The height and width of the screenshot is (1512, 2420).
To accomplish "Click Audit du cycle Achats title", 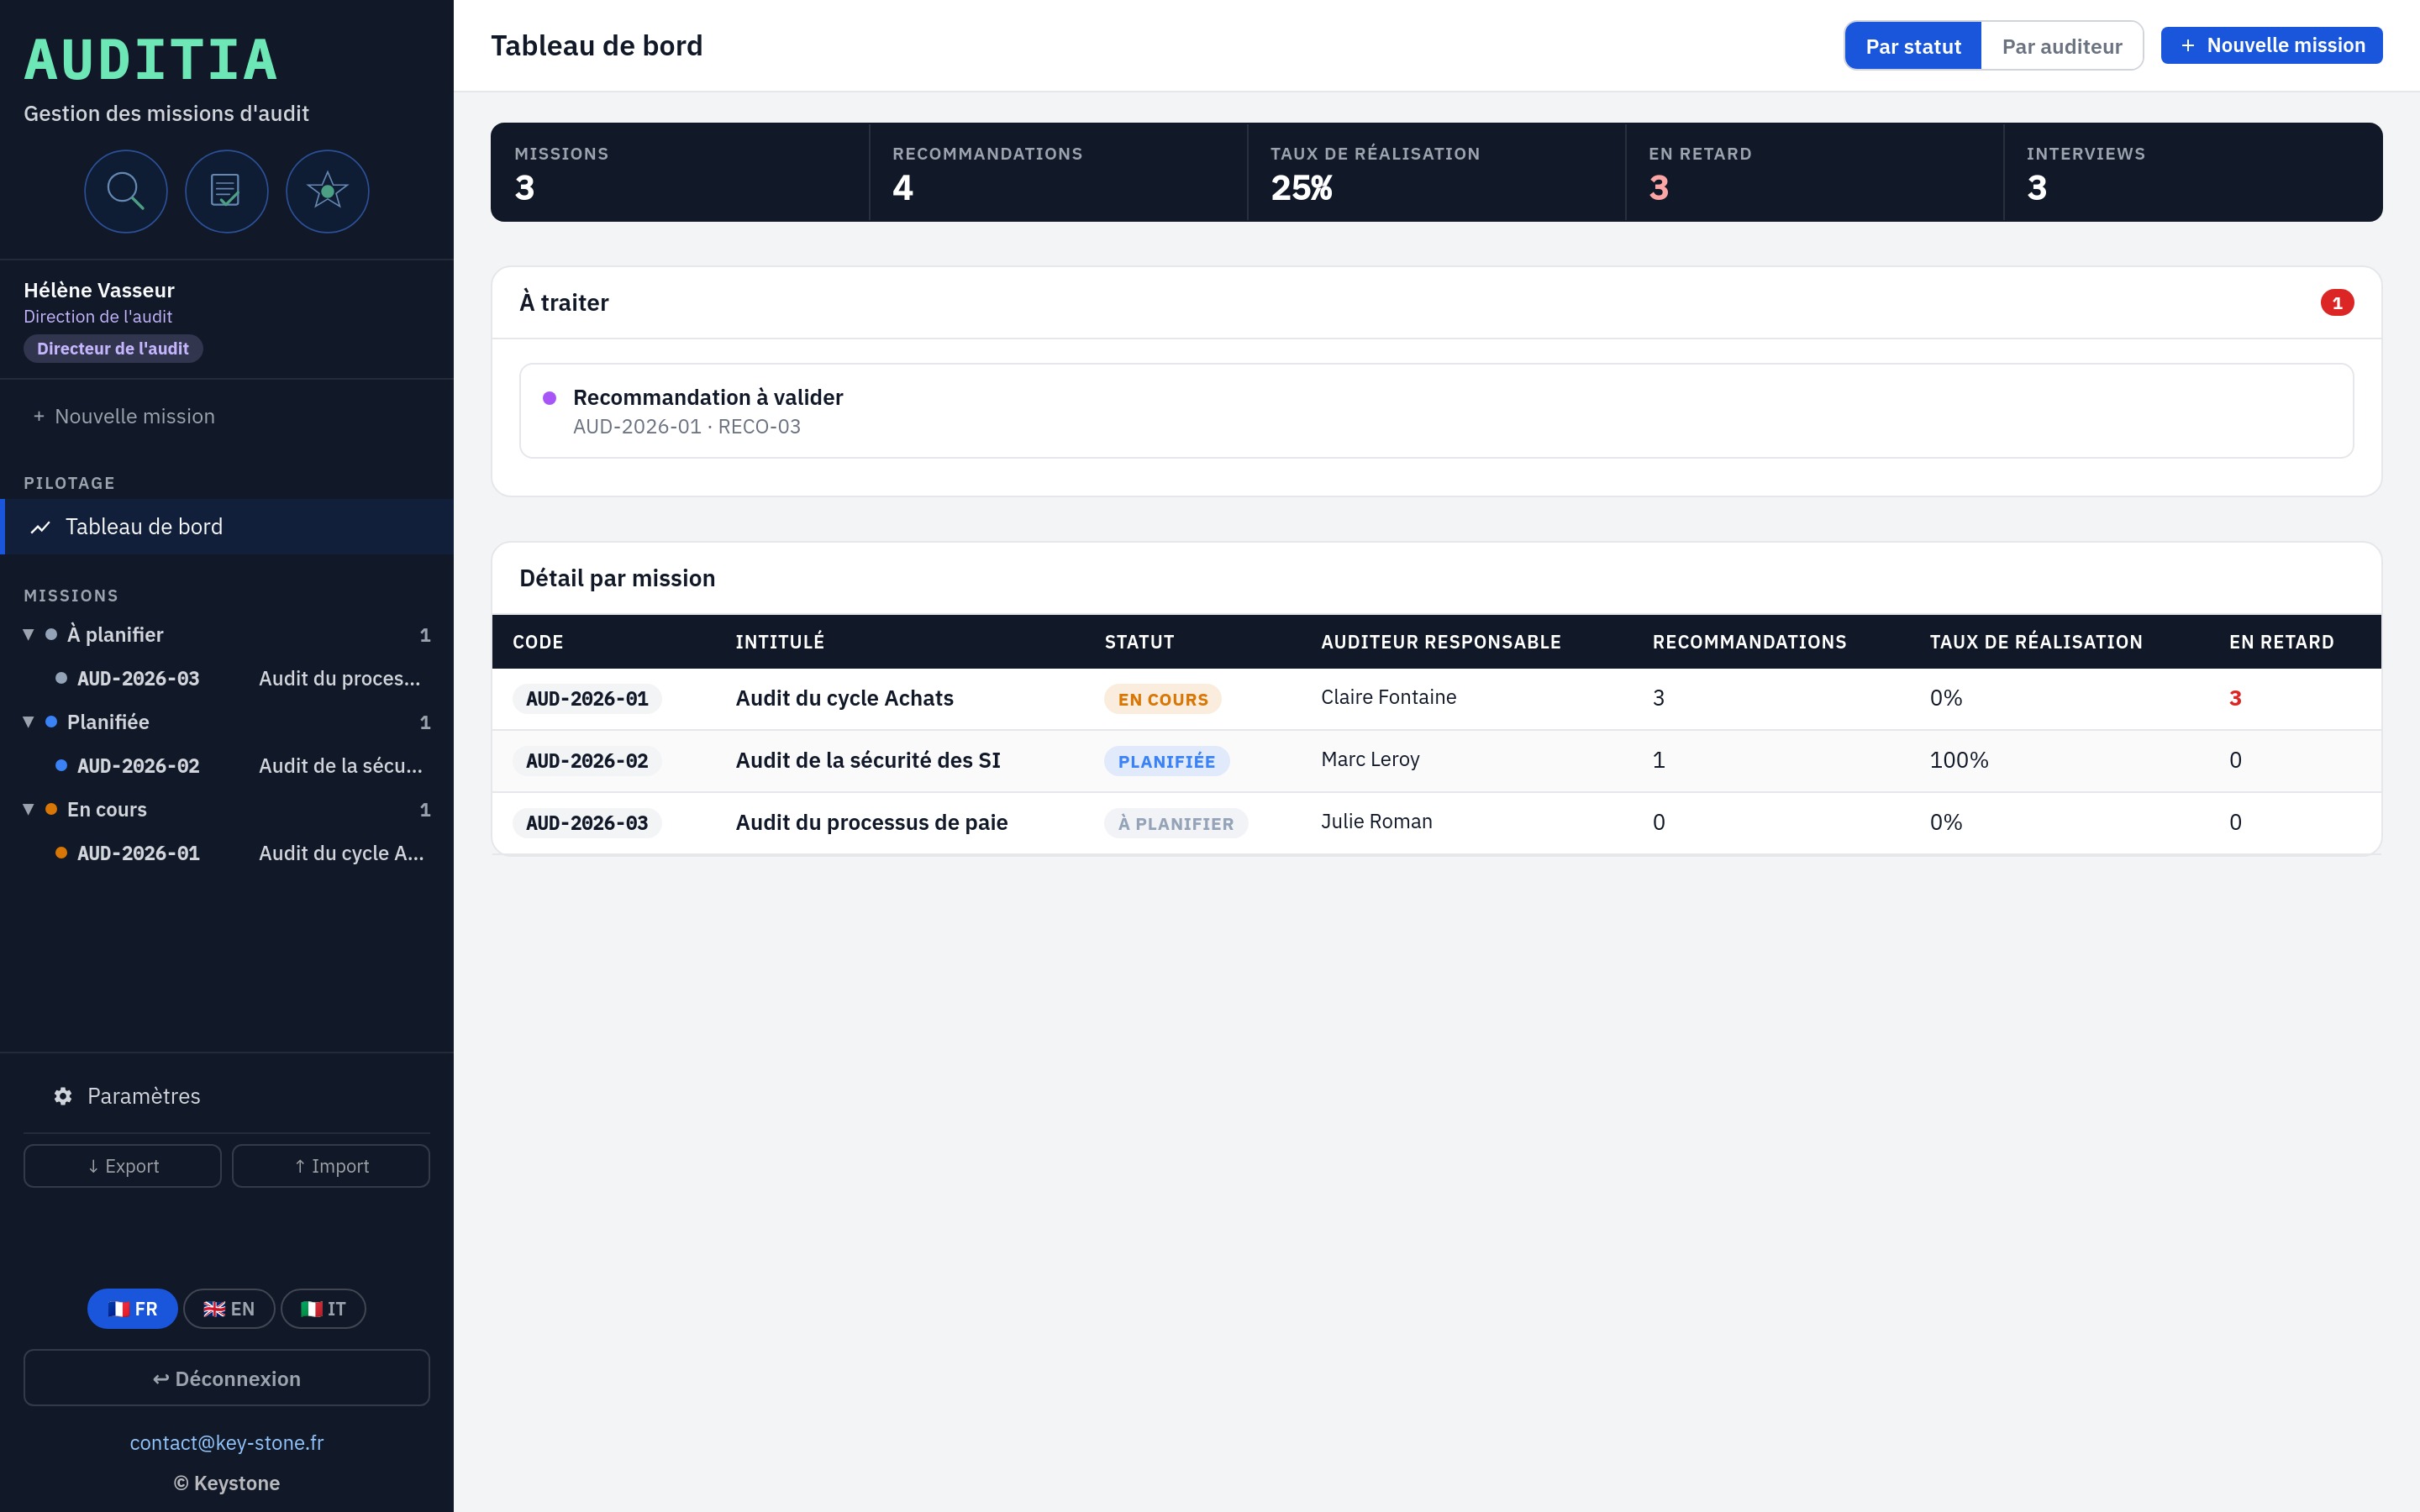I will 844,698.
